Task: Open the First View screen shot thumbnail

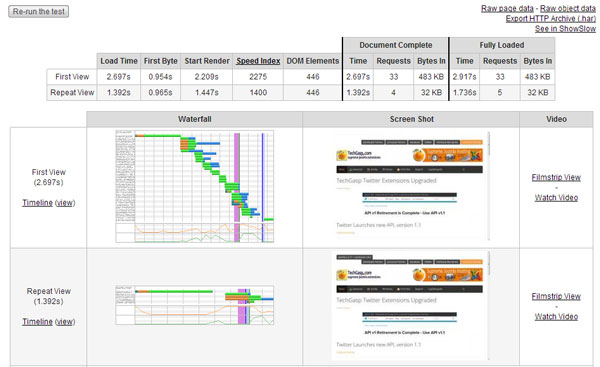Action: click(x=411, y=186)
